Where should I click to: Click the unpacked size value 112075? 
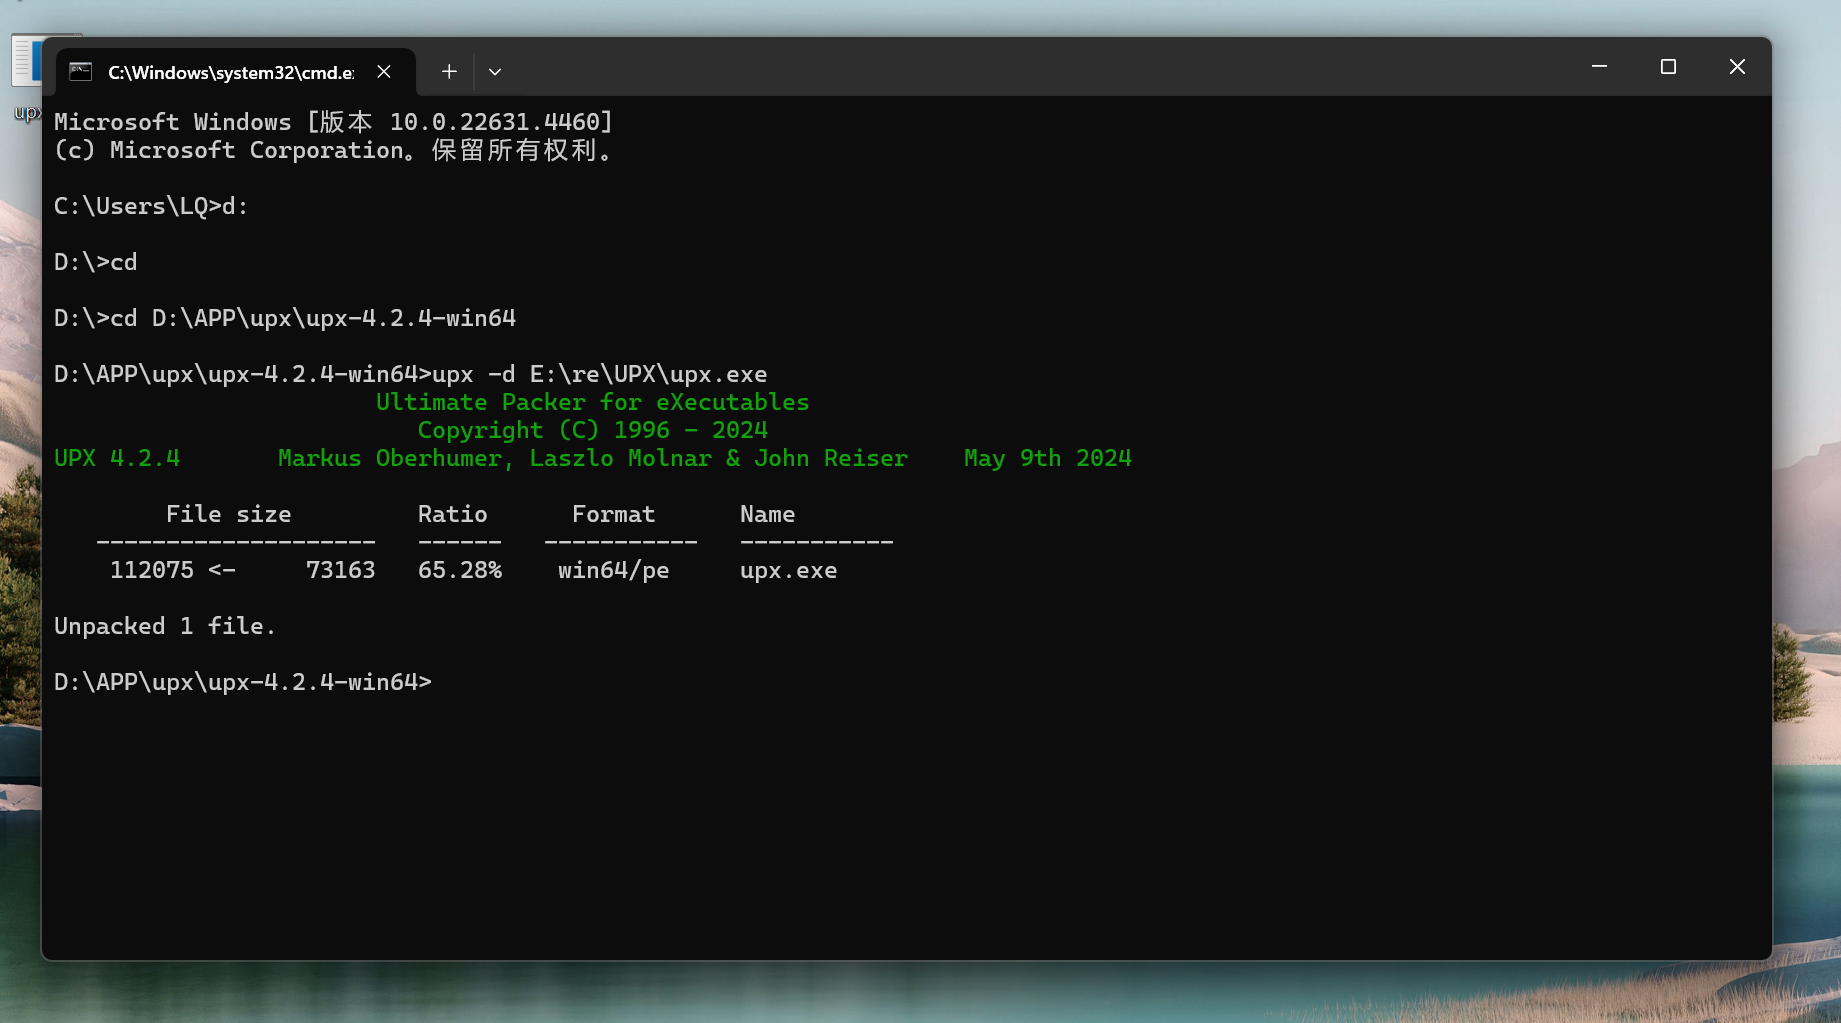[x=152, y=570]
